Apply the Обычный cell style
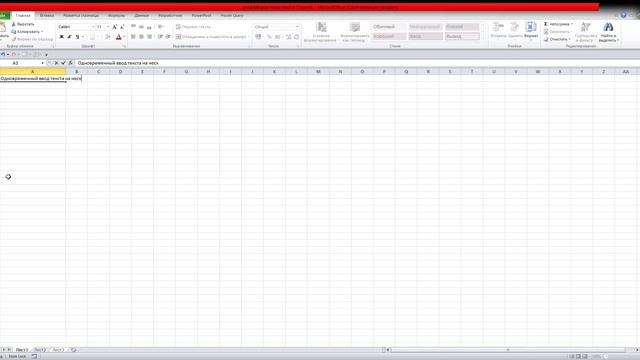 pyautogui.click(x=389, y=27)
